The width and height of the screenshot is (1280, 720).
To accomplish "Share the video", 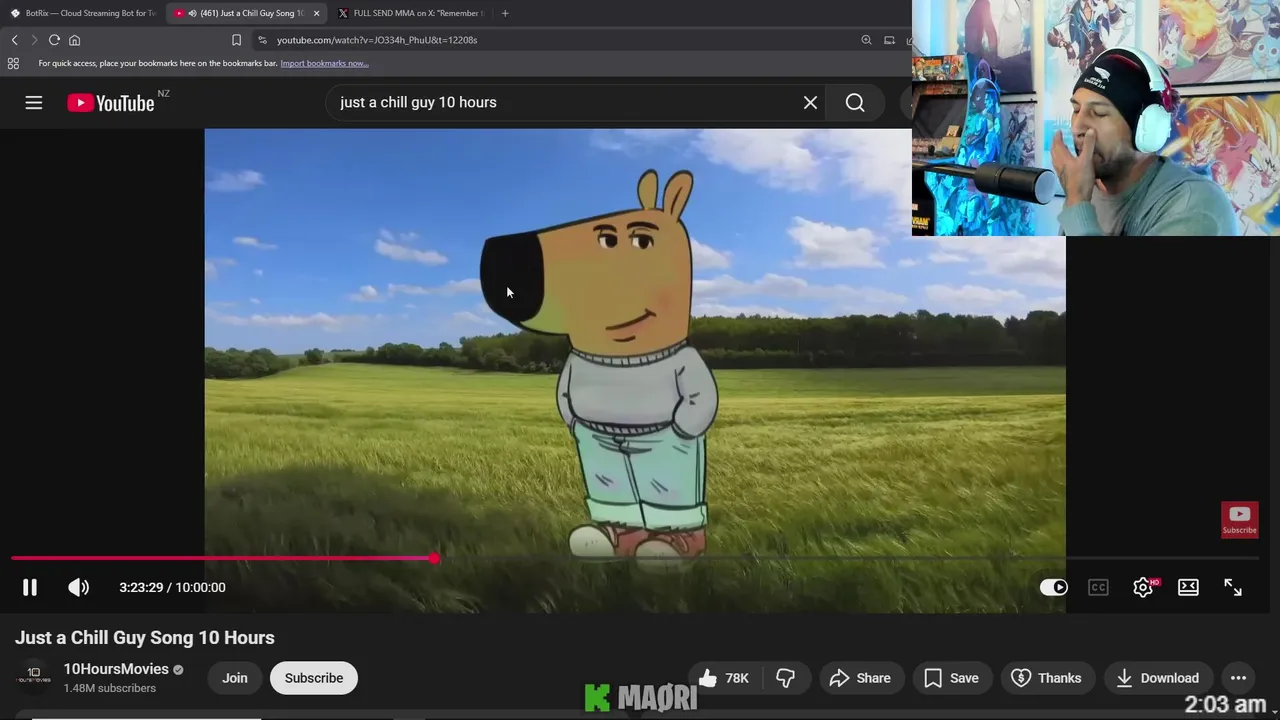I will pyautogui.click(x=860, y=677).
